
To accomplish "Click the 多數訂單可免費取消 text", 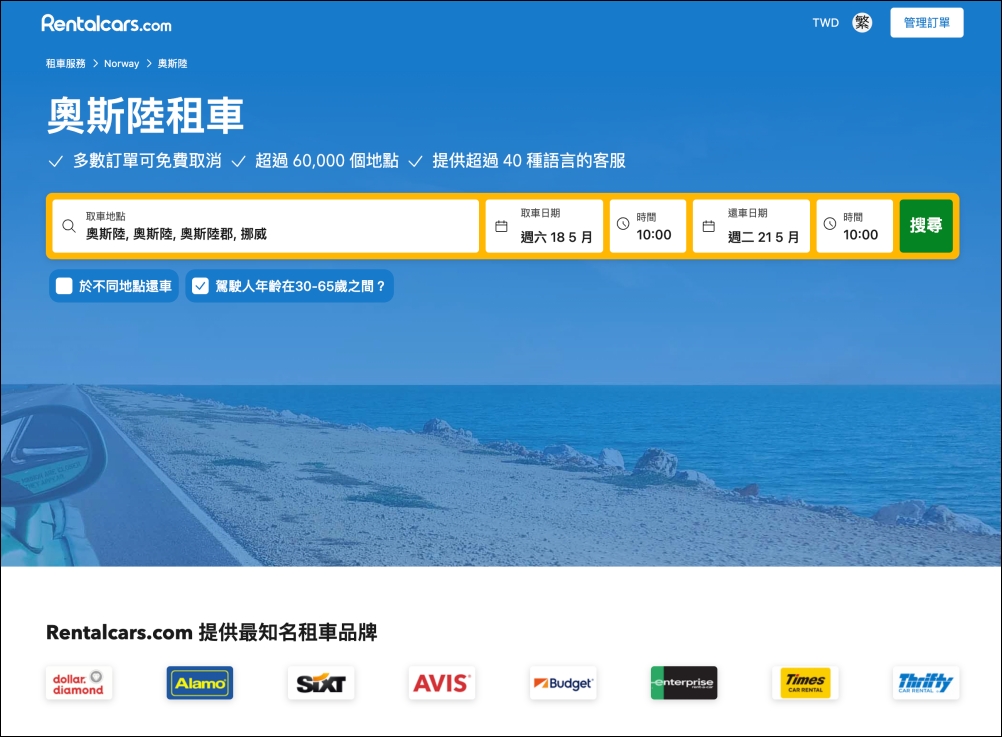I will pyautogui.click(x=147, y=160).
